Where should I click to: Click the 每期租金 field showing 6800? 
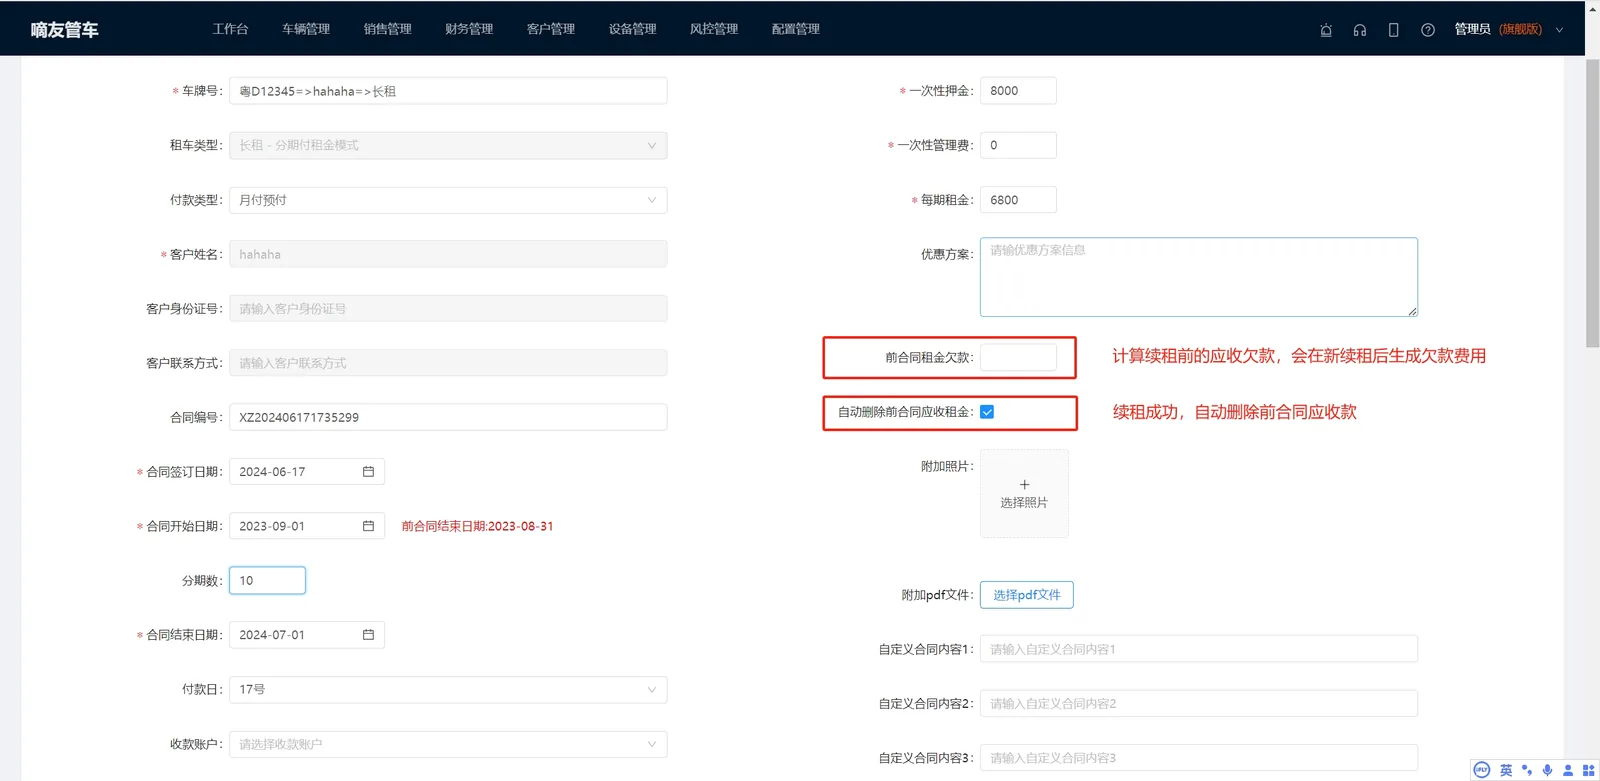tap(1018, 200)
